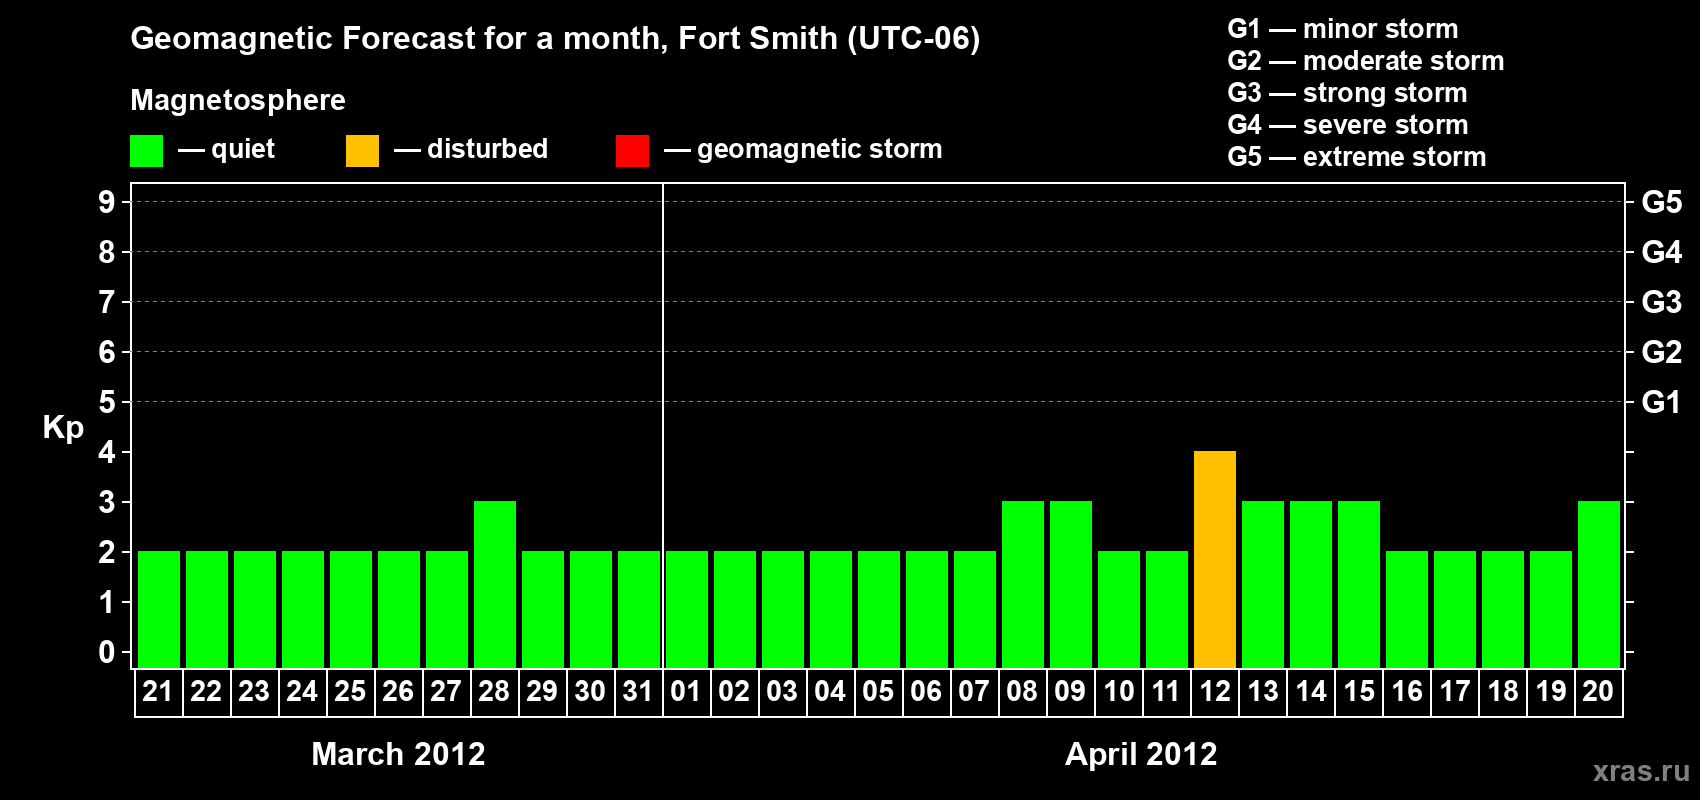Click the G2 right axis label

click(1662, 352)
